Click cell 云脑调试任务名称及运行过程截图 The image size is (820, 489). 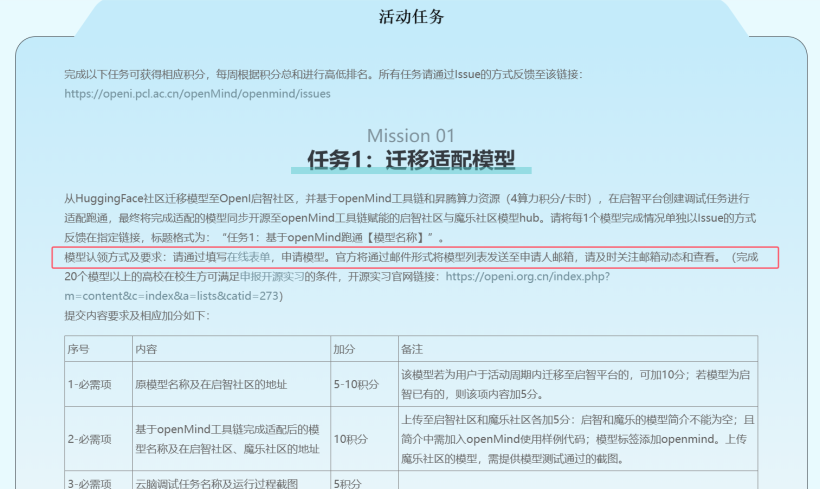pos(231,482)
